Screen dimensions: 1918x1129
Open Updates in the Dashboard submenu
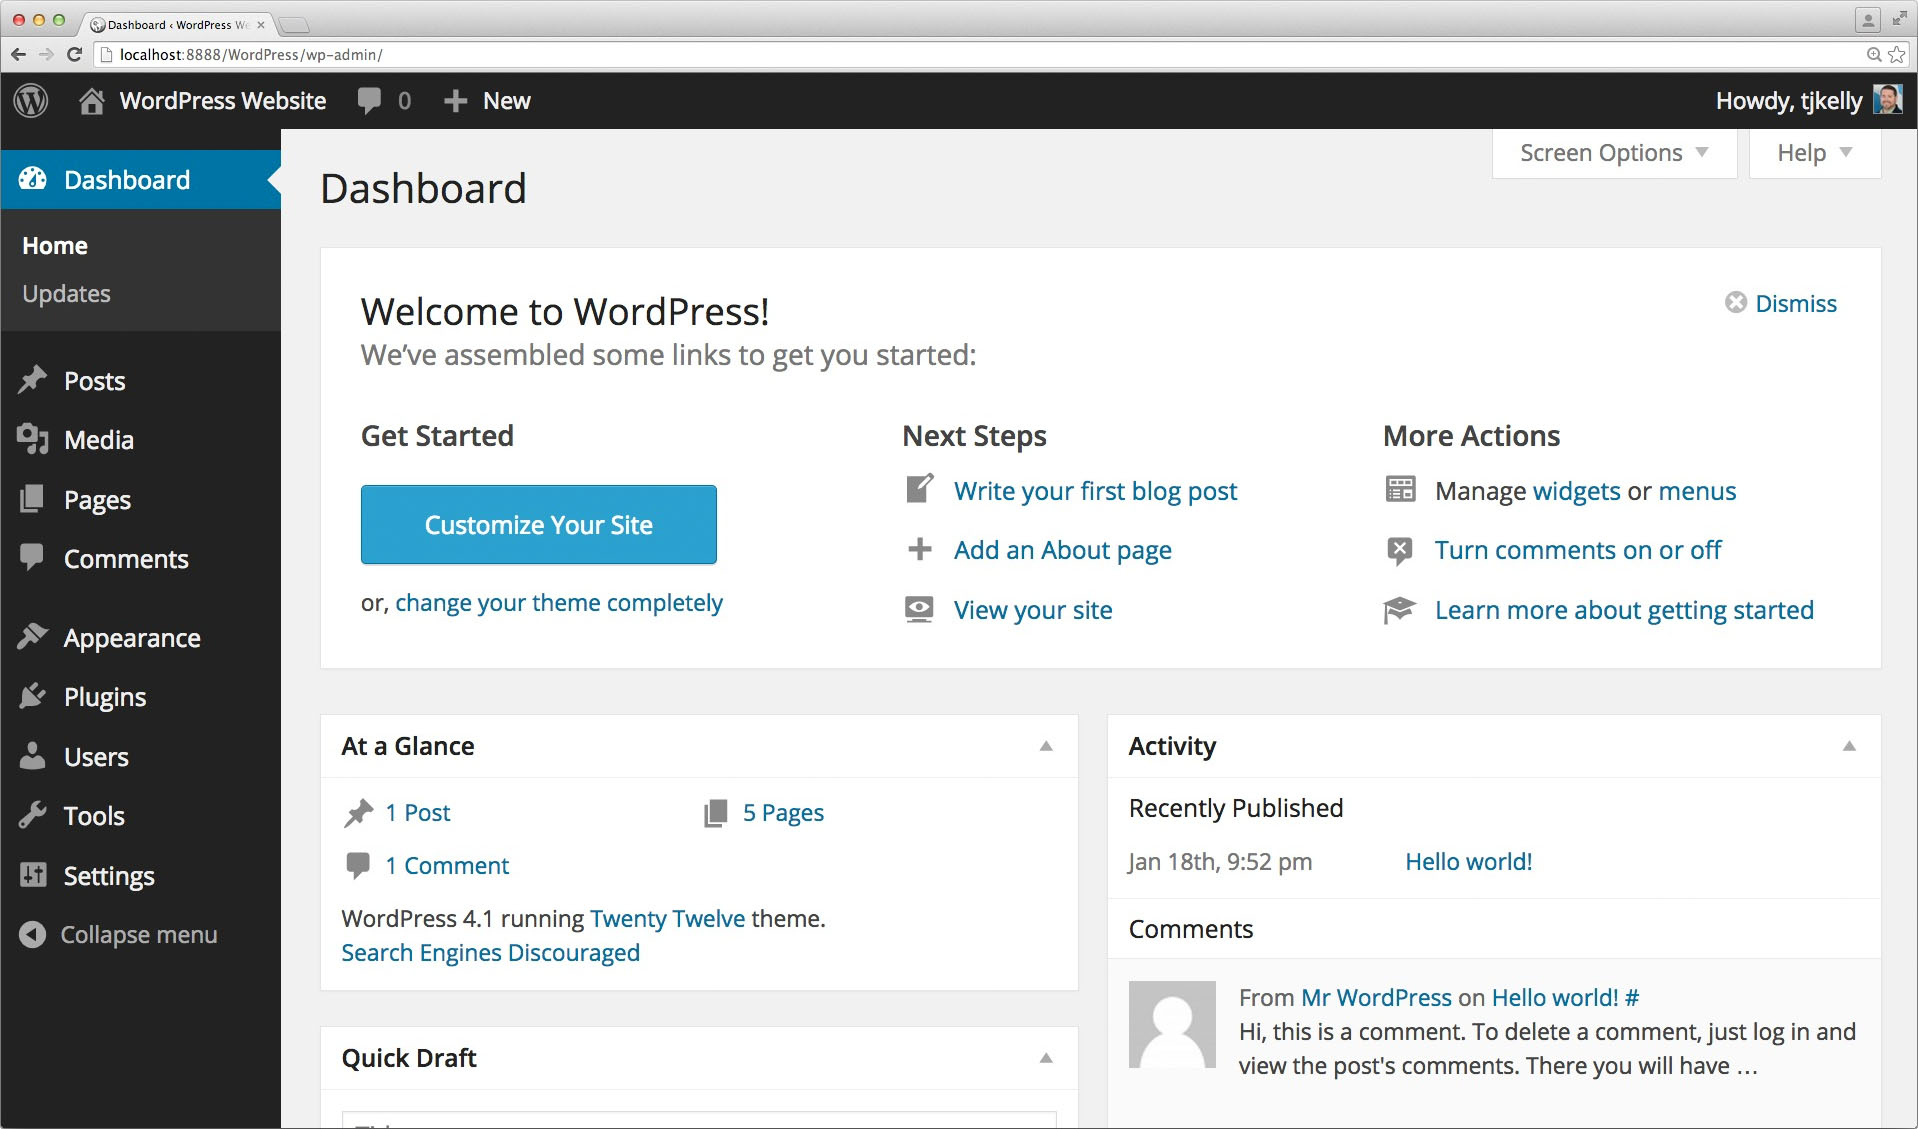click(66, 293)
